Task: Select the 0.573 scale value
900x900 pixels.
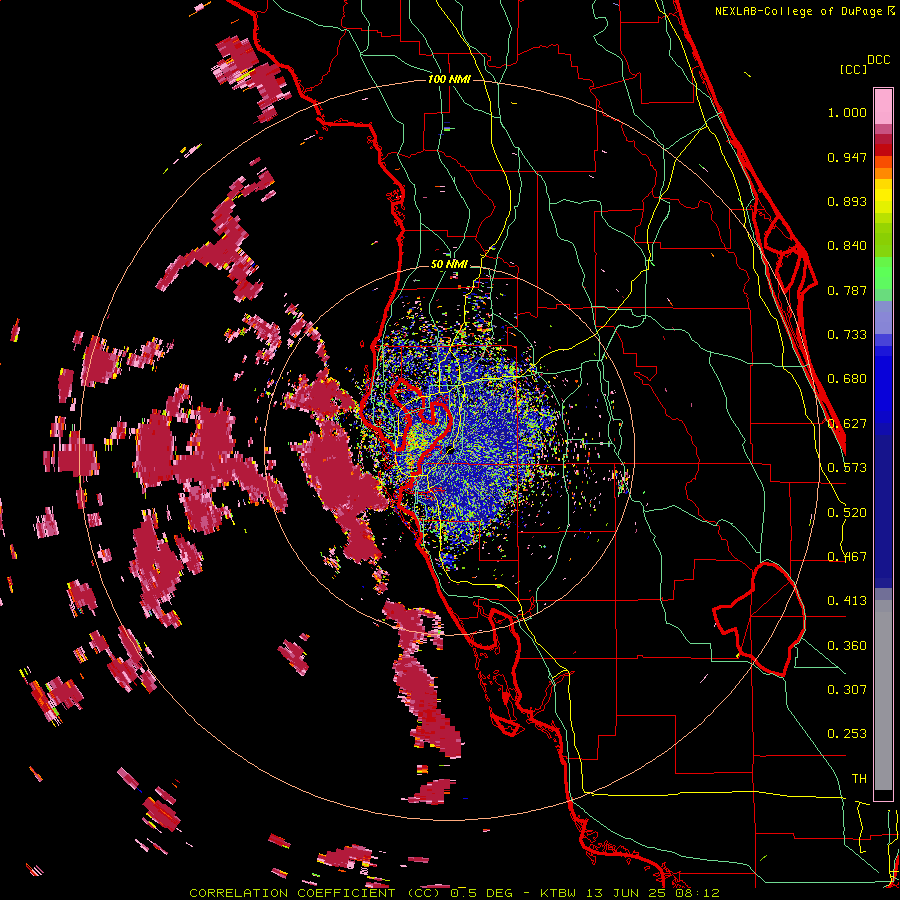Action: pyautogui.click(x=847, y=468)
